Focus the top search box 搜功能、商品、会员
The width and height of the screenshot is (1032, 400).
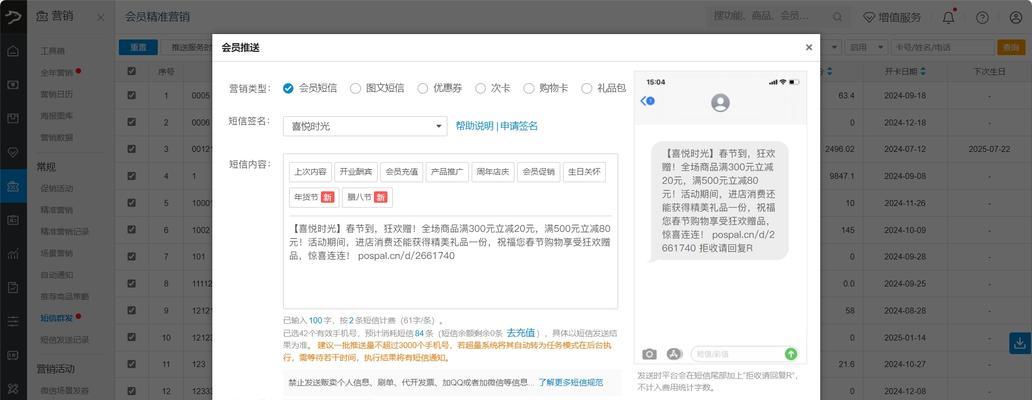pos(777,17)
